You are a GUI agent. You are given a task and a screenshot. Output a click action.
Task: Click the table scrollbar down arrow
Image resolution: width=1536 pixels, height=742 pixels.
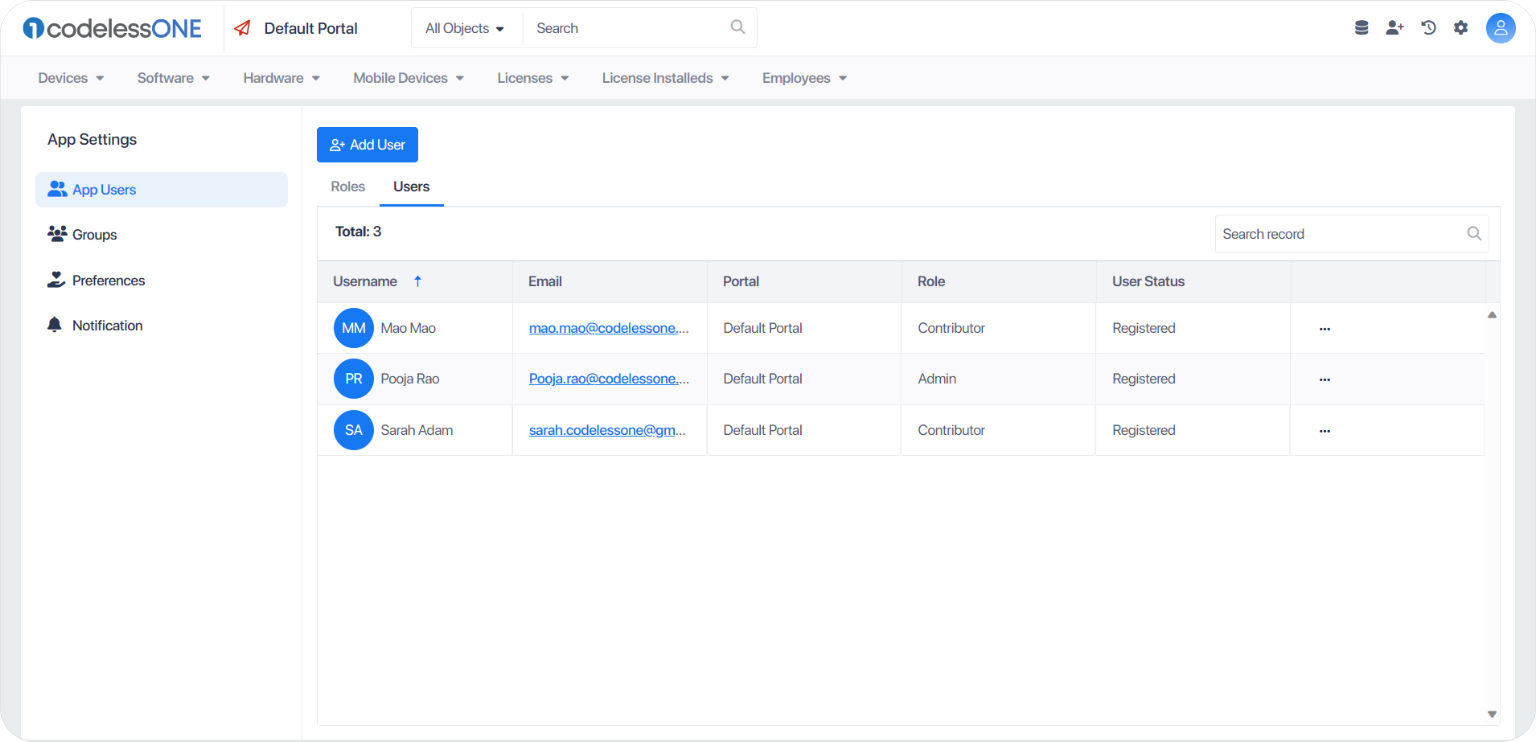(x=1492, y=714)
